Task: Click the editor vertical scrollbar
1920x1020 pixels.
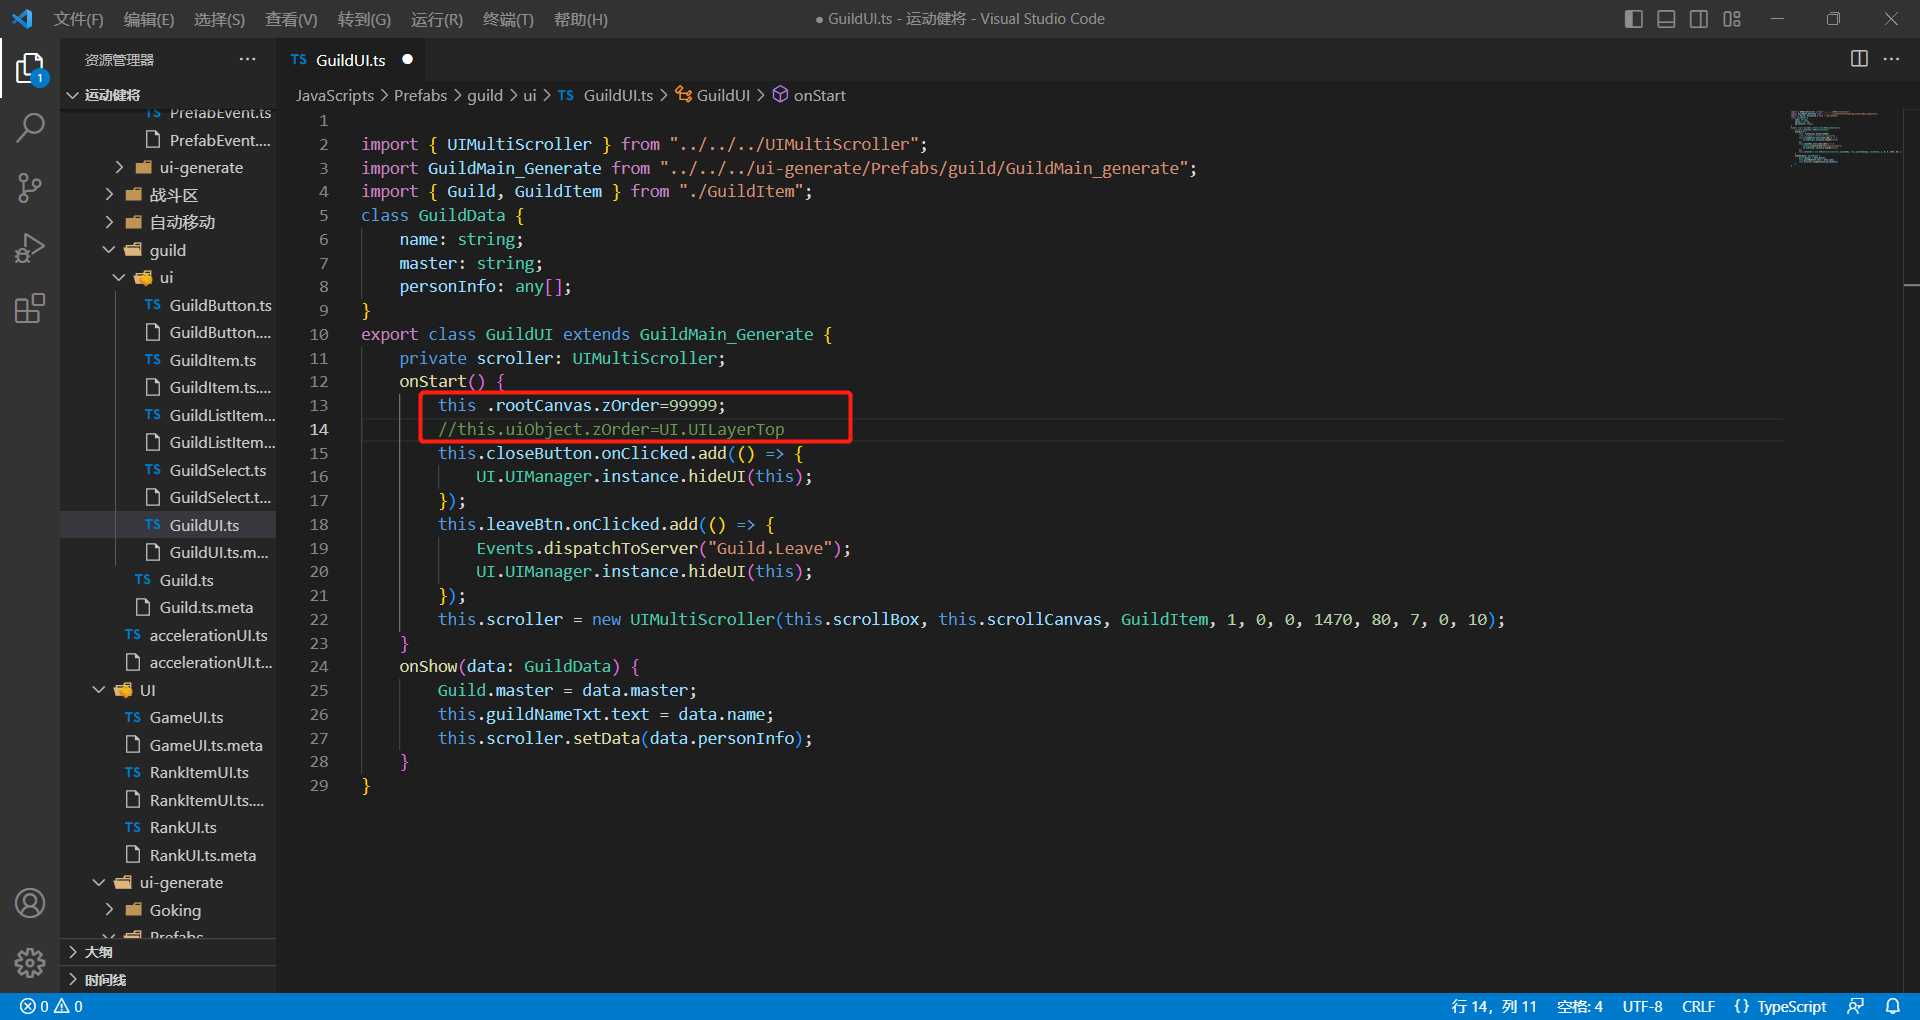Action: coord(1911,550)
